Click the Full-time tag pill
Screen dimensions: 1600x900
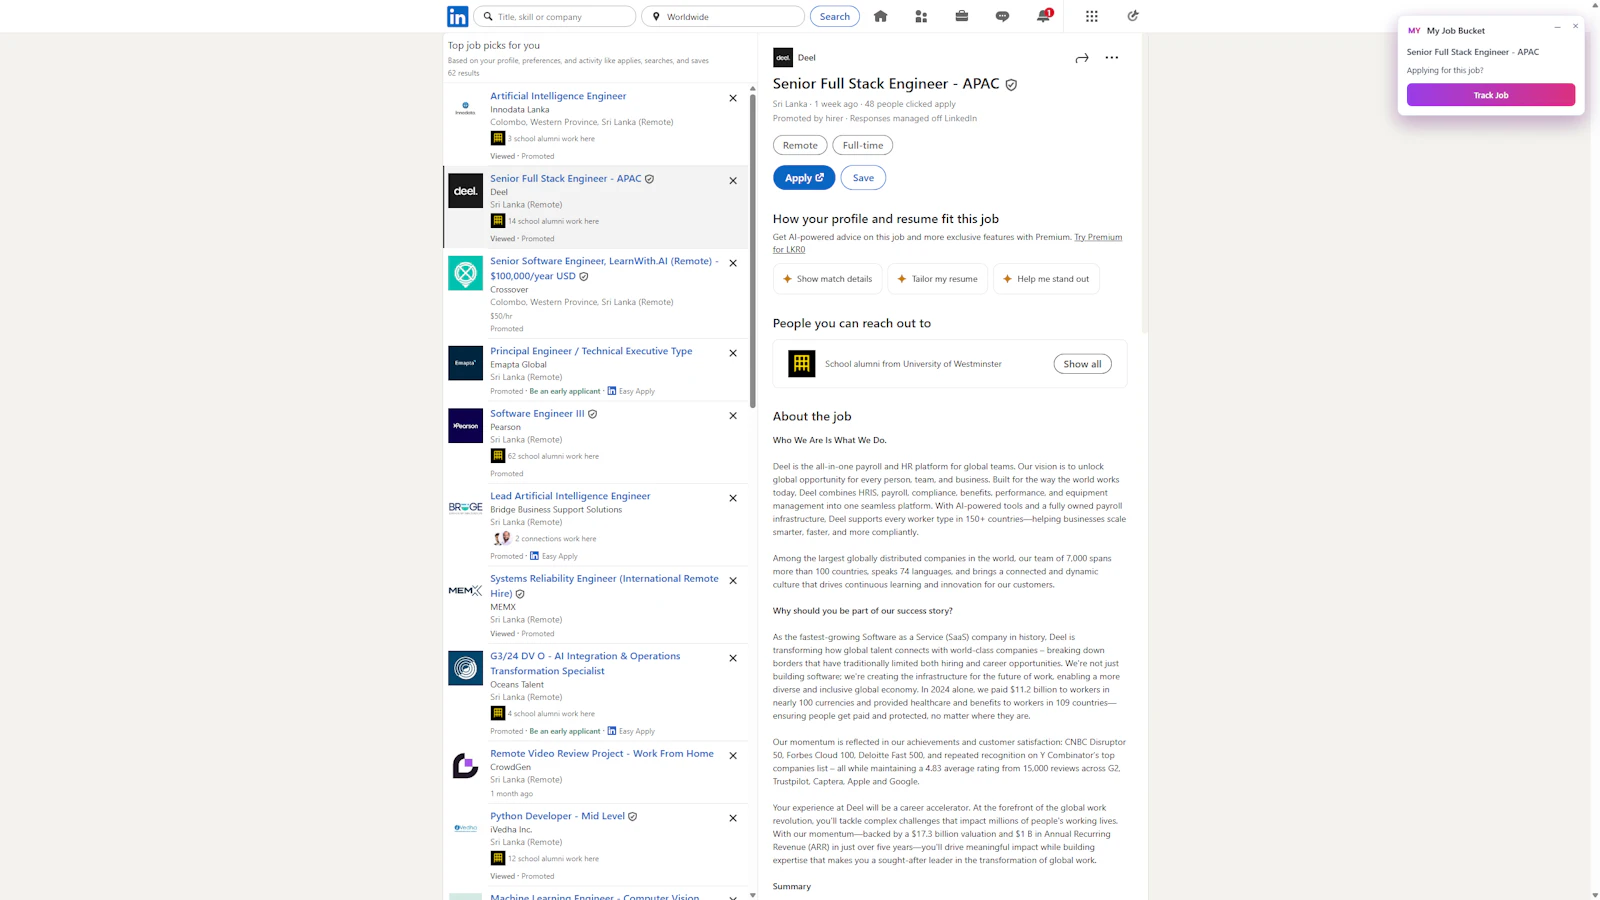coord(863,146)
